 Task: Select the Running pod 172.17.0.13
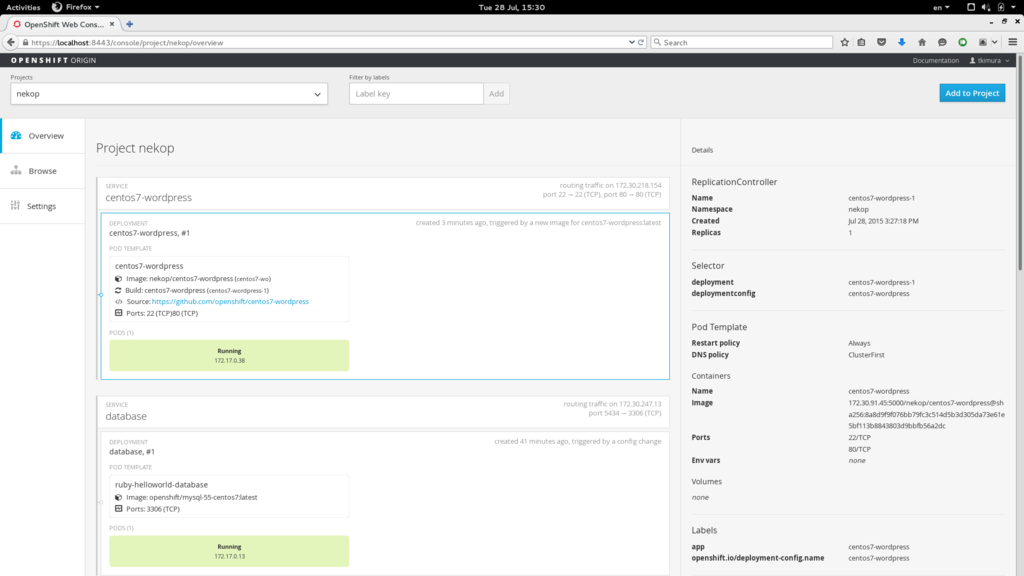pyautogui.click(x=229, y=551)
